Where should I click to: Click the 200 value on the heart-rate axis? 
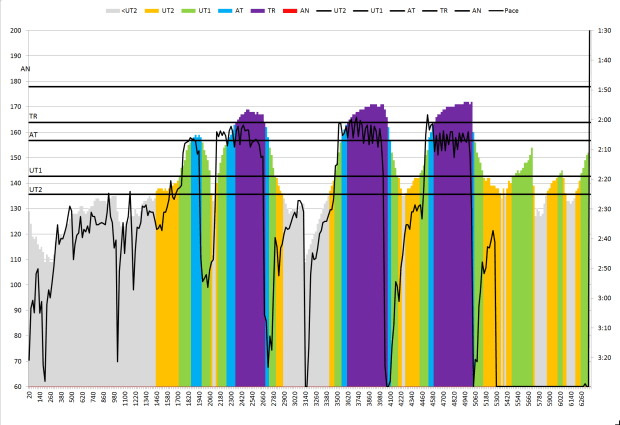pos(15,31)
